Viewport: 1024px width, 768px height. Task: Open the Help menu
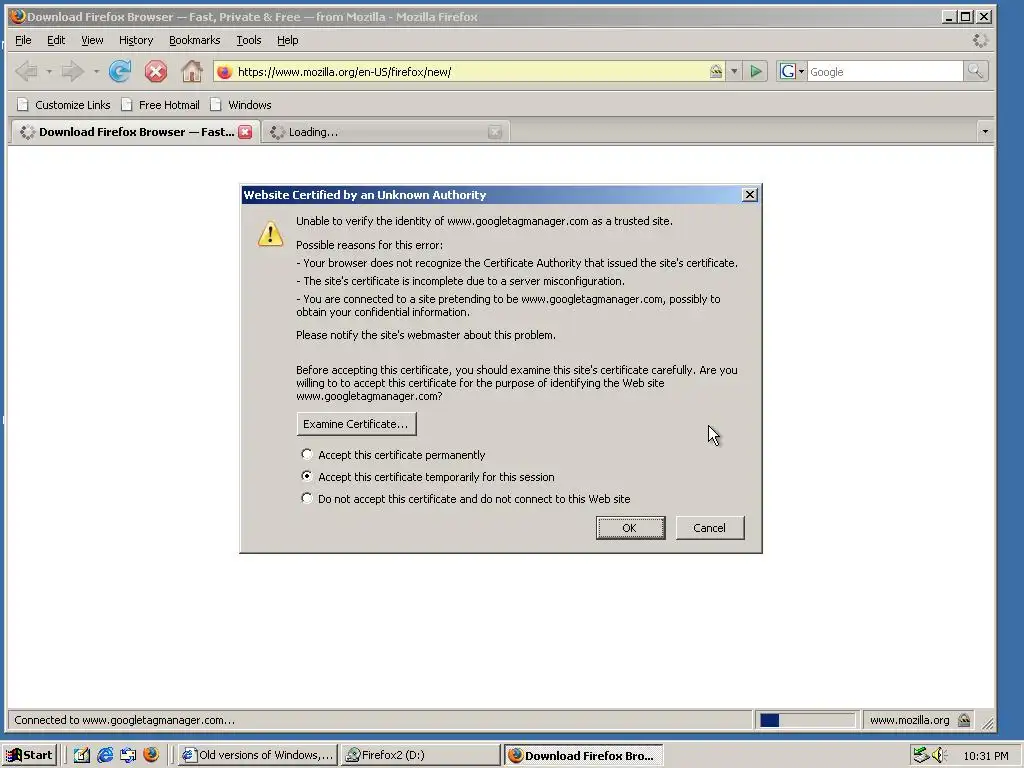point(287,40)
